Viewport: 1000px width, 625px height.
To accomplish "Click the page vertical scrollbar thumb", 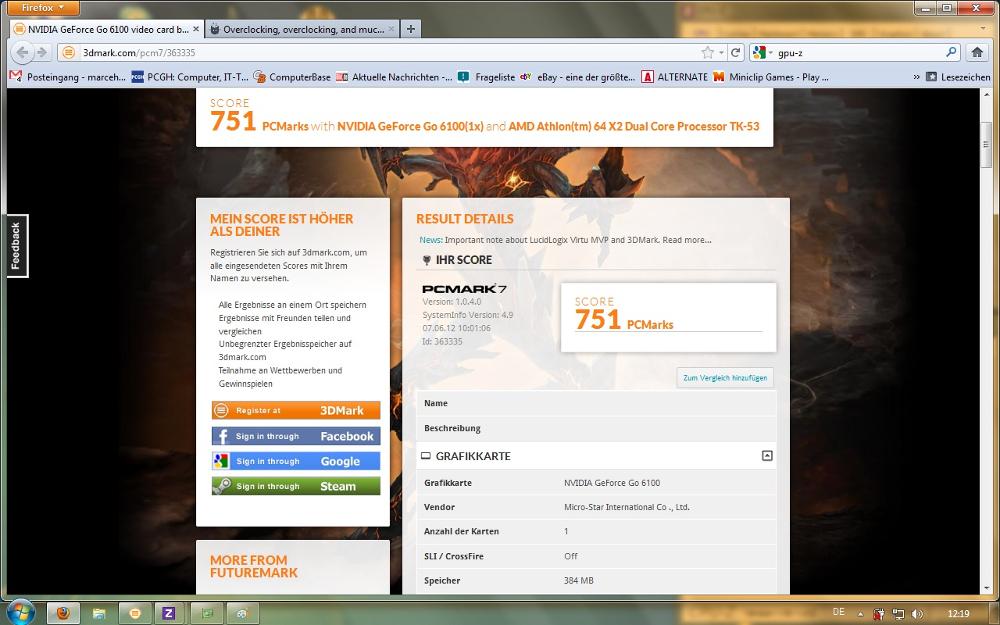I will [x=986, y=145].
